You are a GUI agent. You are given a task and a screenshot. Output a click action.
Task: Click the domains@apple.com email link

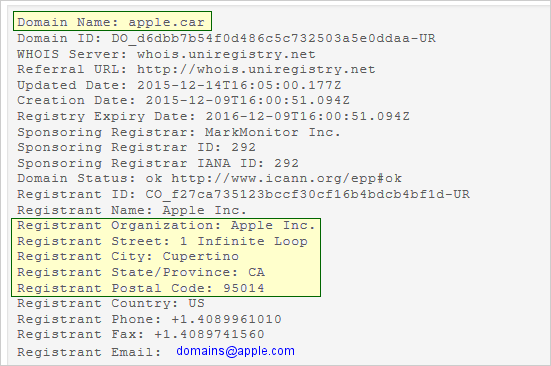[x=235, y=351]
